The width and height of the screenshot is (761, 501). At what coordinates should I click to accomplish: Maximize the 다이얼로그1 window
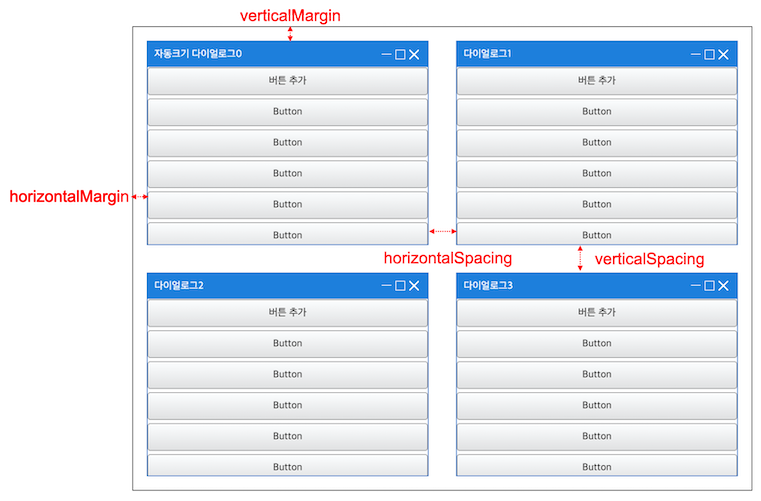[x=709, y=54]
